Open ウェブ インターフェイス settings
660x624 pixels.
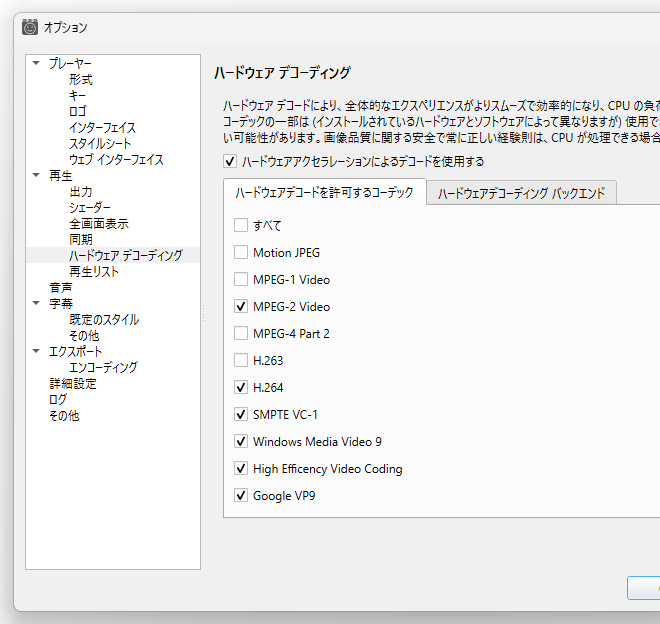pyautogui.click(x=116, y=159)
